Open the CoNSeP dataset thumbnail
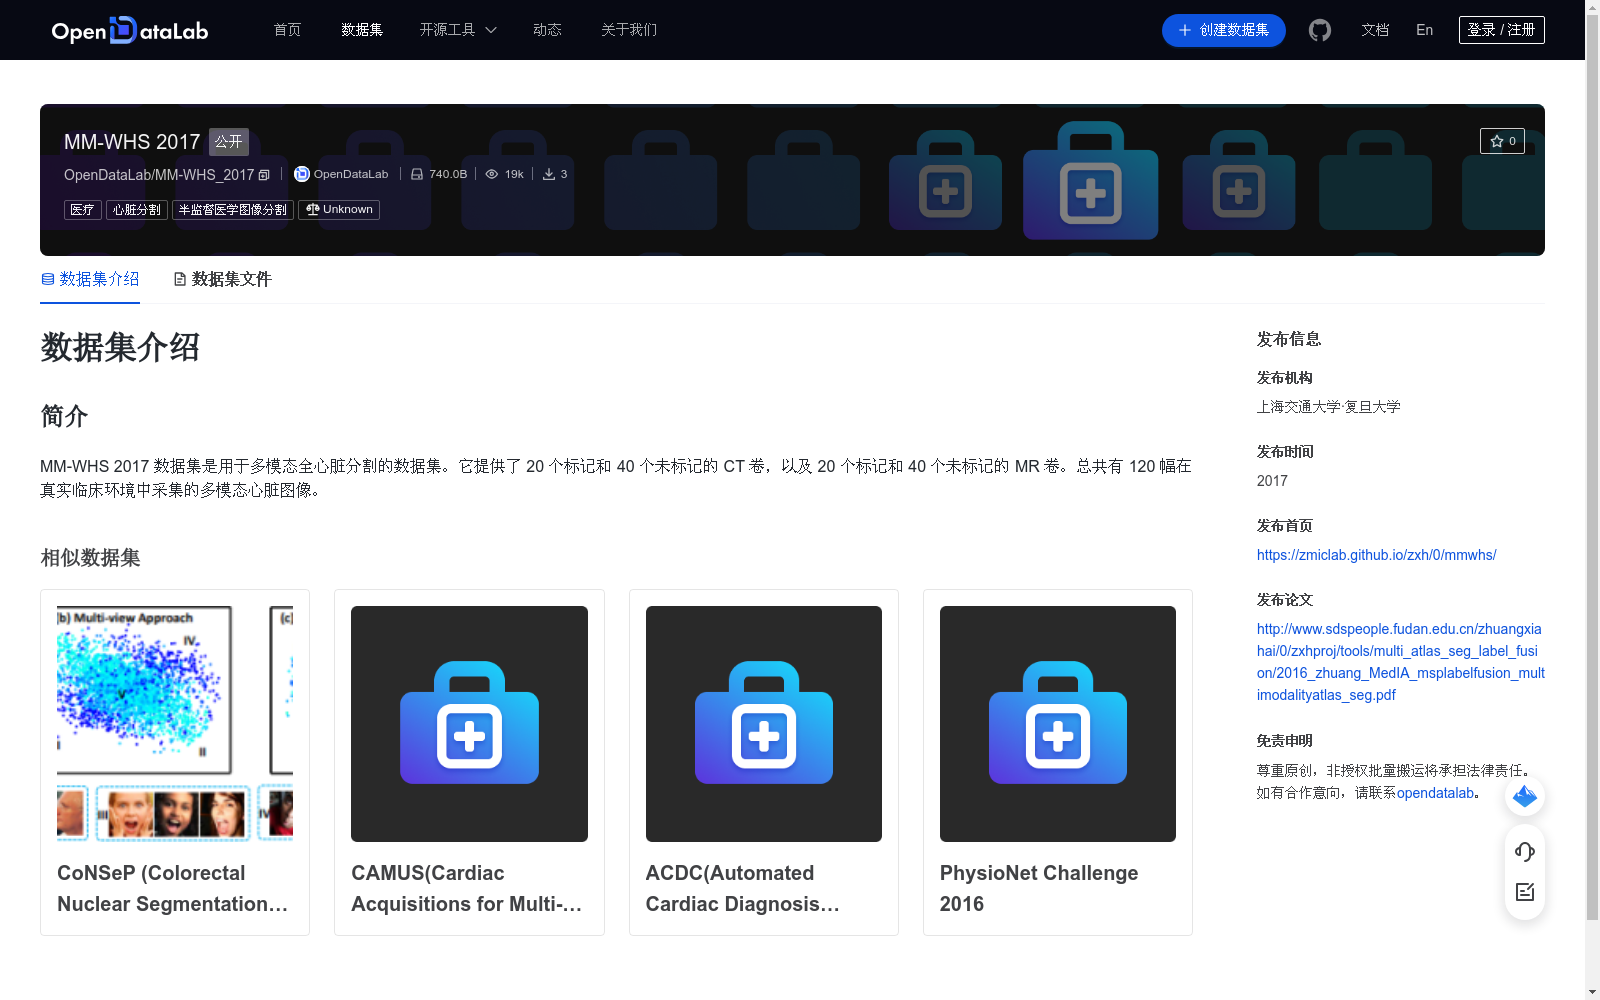The height and width of the screenshot is (1000, 1600). click(175, 724)
